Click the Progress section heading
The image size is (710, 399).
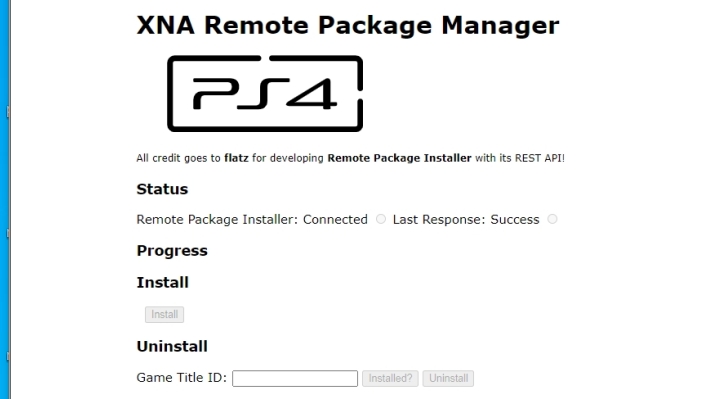(x=172, y=250)
